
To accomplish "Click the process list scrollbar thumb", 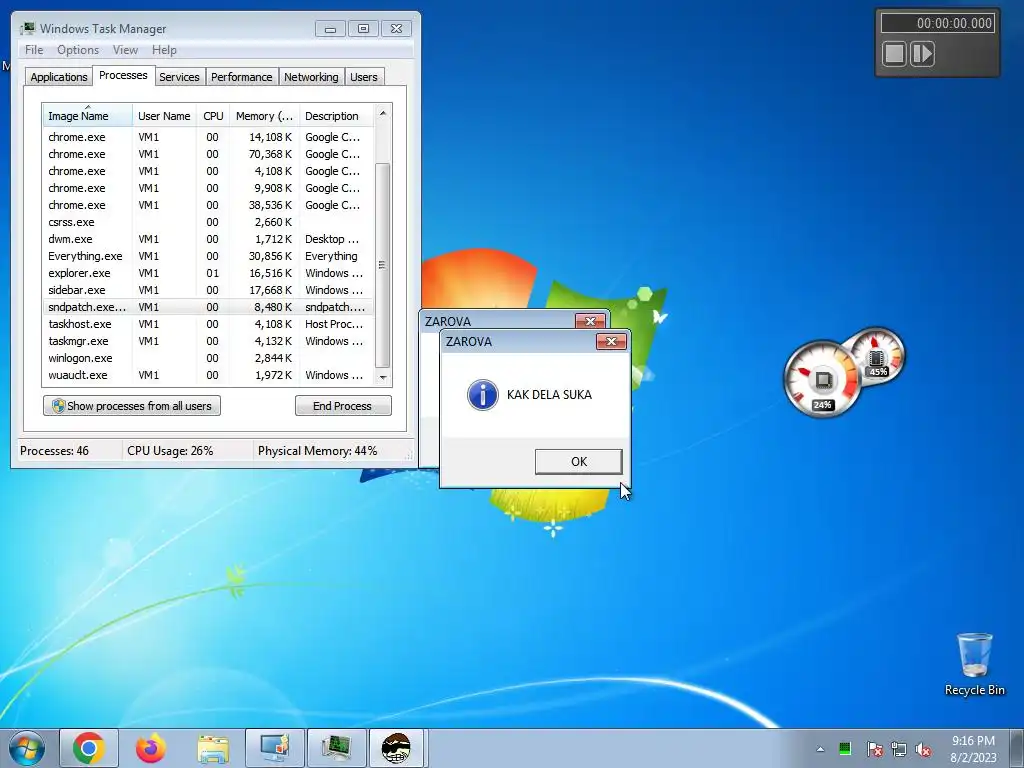I will pyautogui.click(x=383, y=265).
